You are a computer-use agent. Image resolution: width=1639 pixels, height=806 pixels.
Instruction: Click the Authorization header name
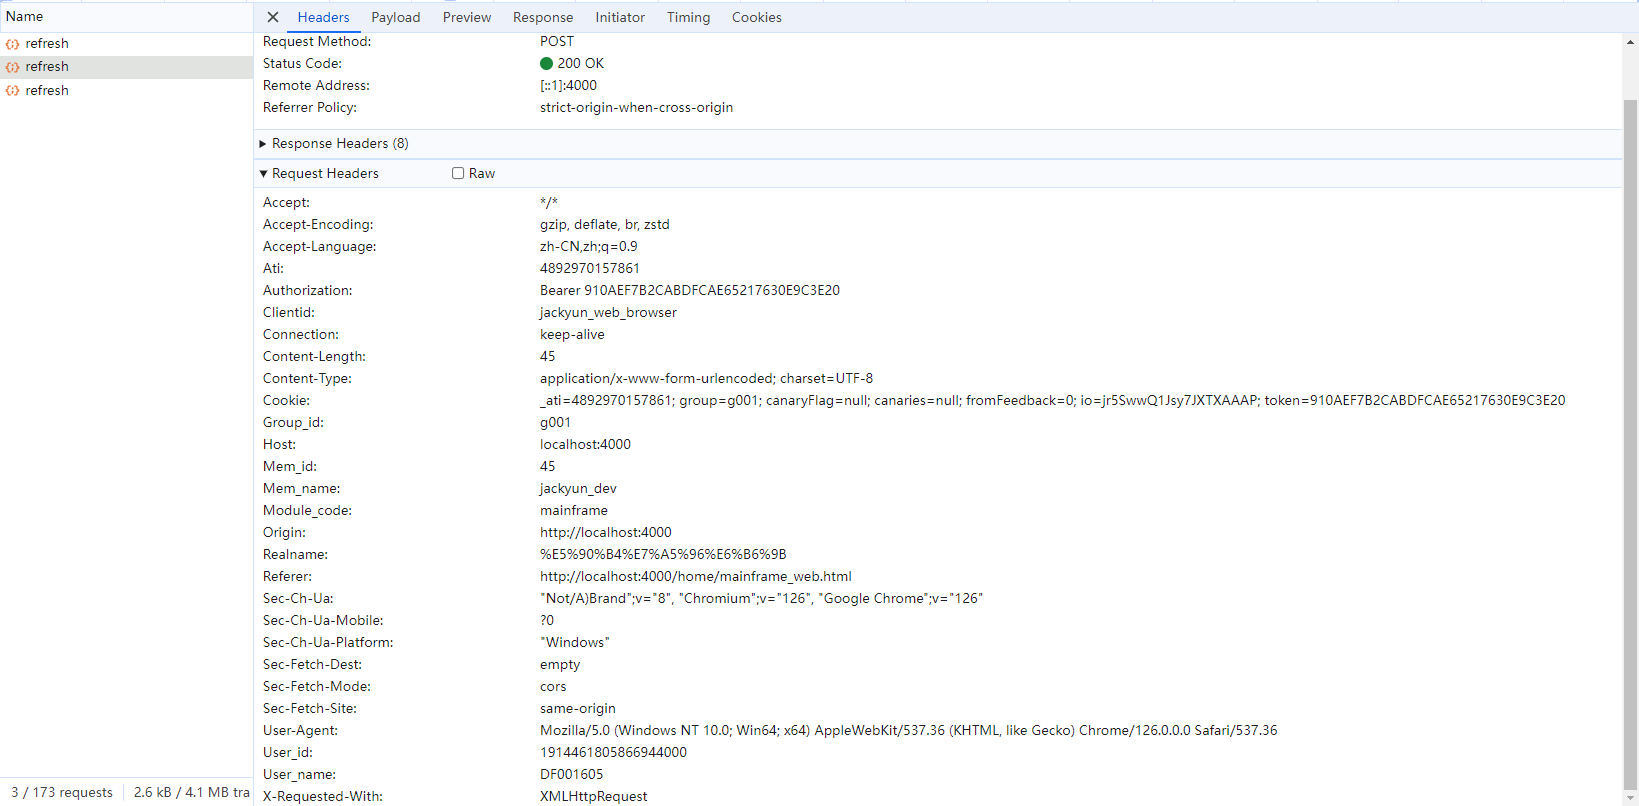pyautogui.click(x=308, y=291)
